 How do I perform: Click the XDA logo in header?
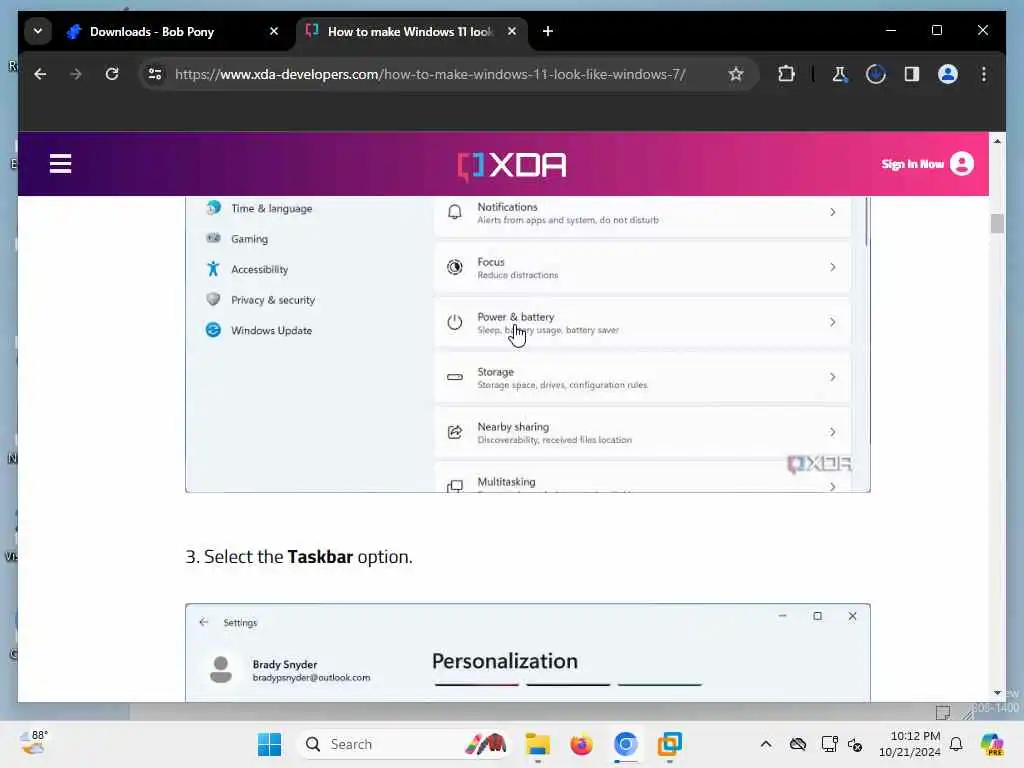pos(511,165)
